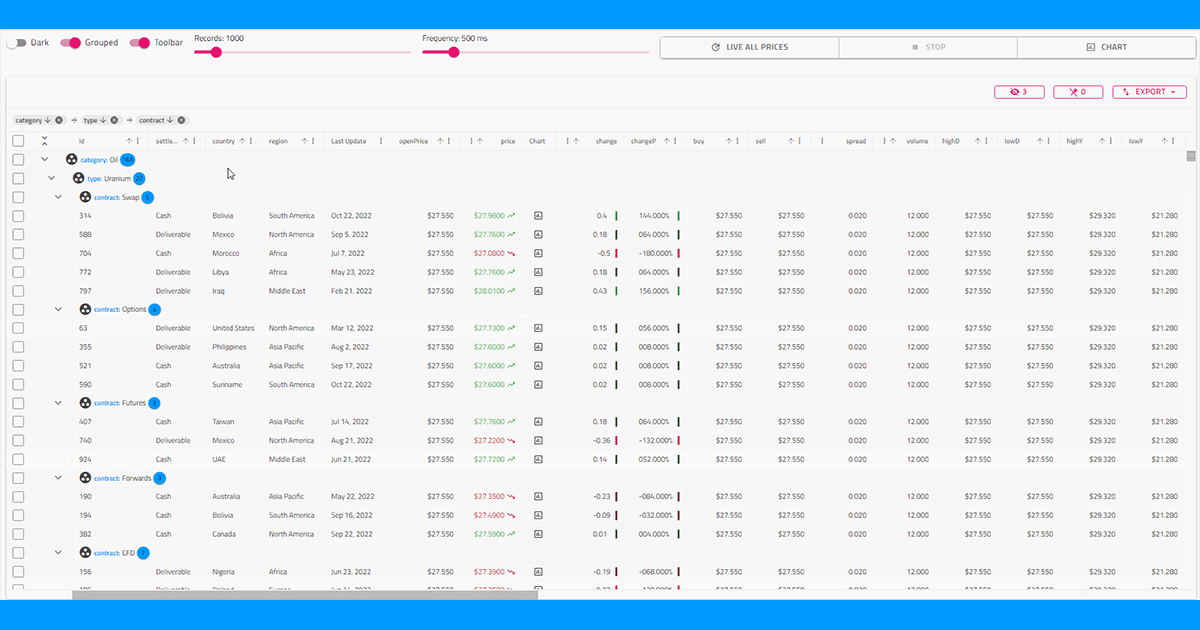Open column menu for country header

251,141
